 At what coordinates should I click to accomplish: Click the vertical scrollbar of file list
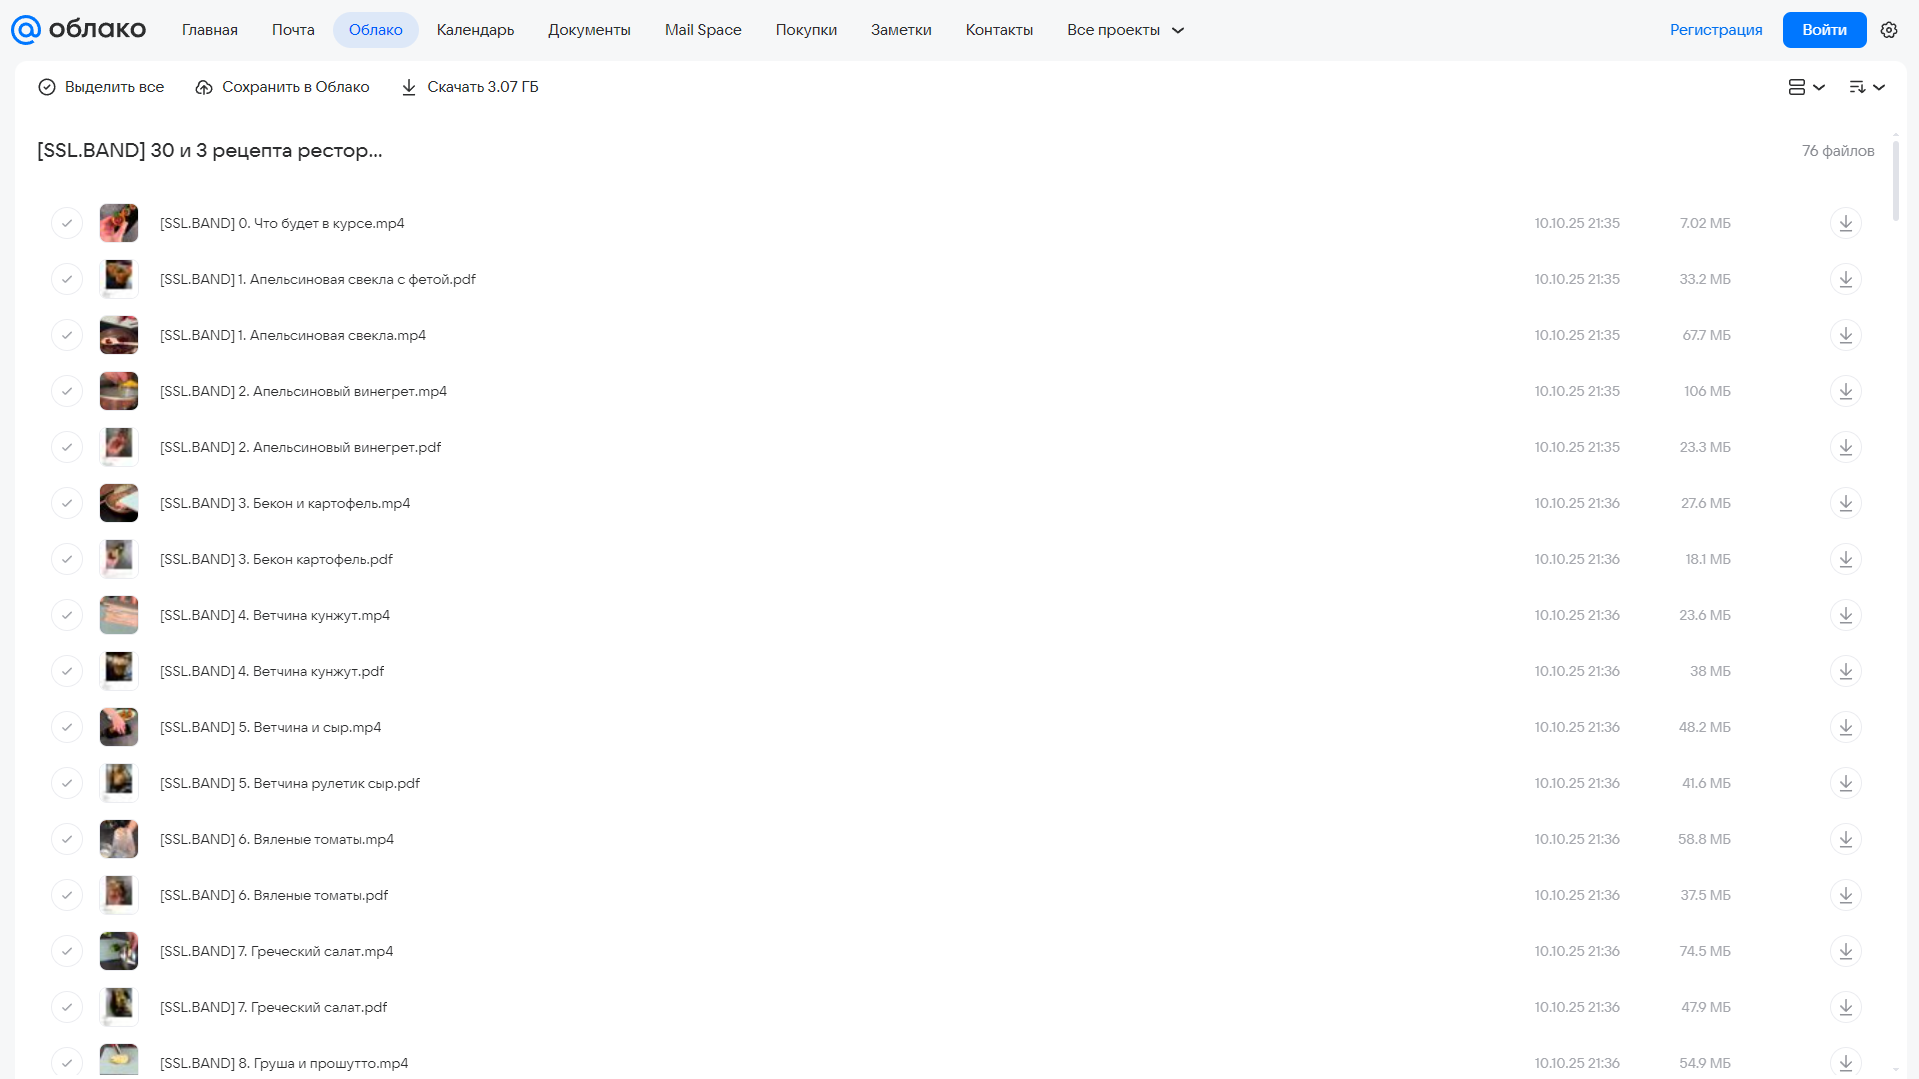1895,180
